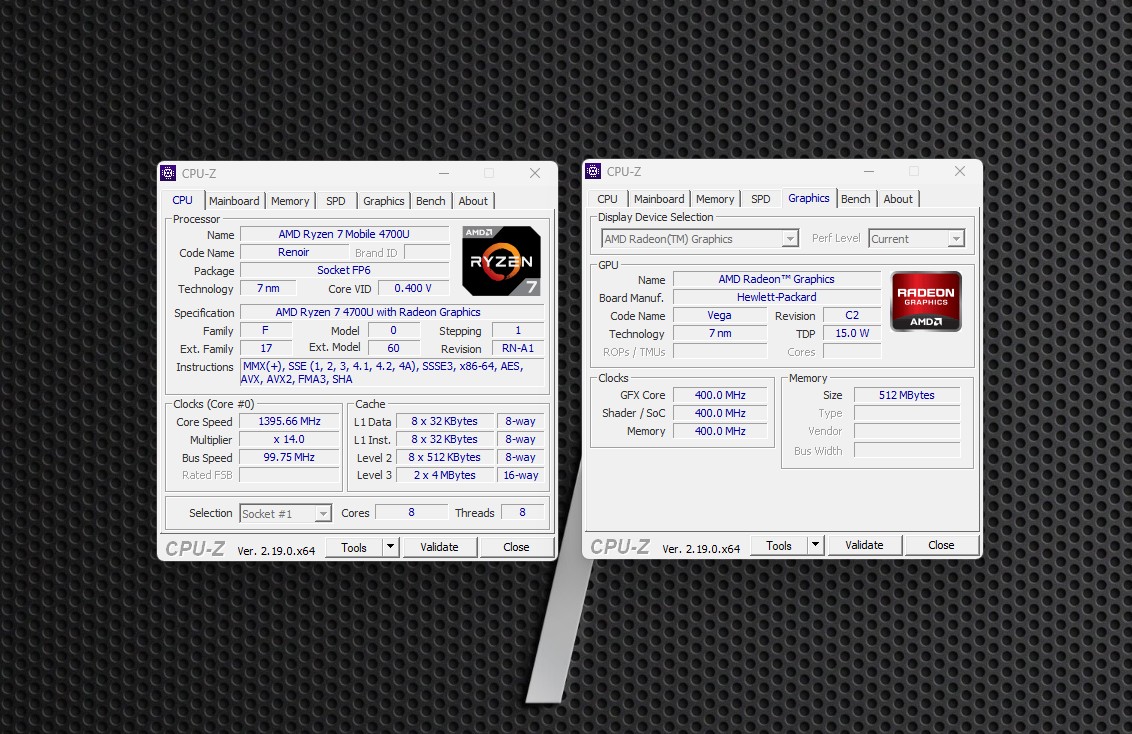Open the About tab in CPU window
Image resolution: width=1132 pixels, height=734 pixels.
pyautogui.click(x=473, y=201)
